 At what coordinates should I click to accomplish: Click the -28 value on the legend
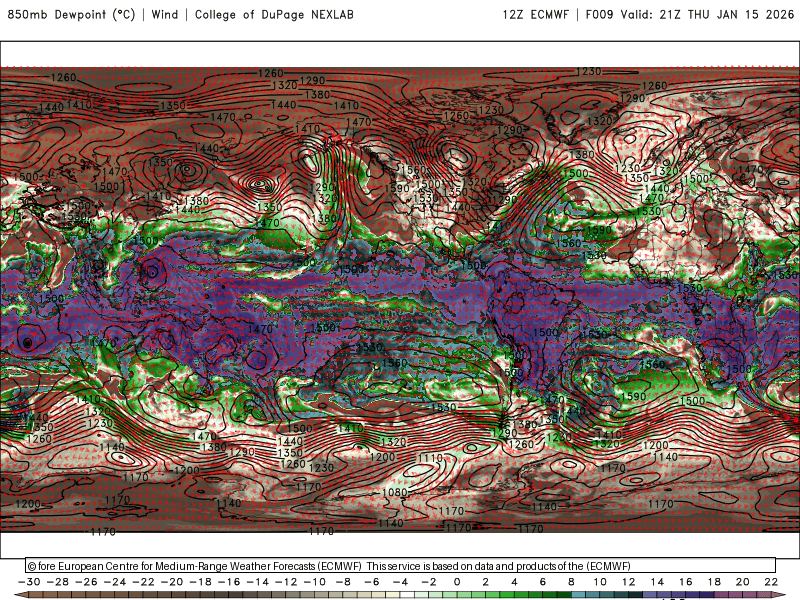[x=58, y=582]
